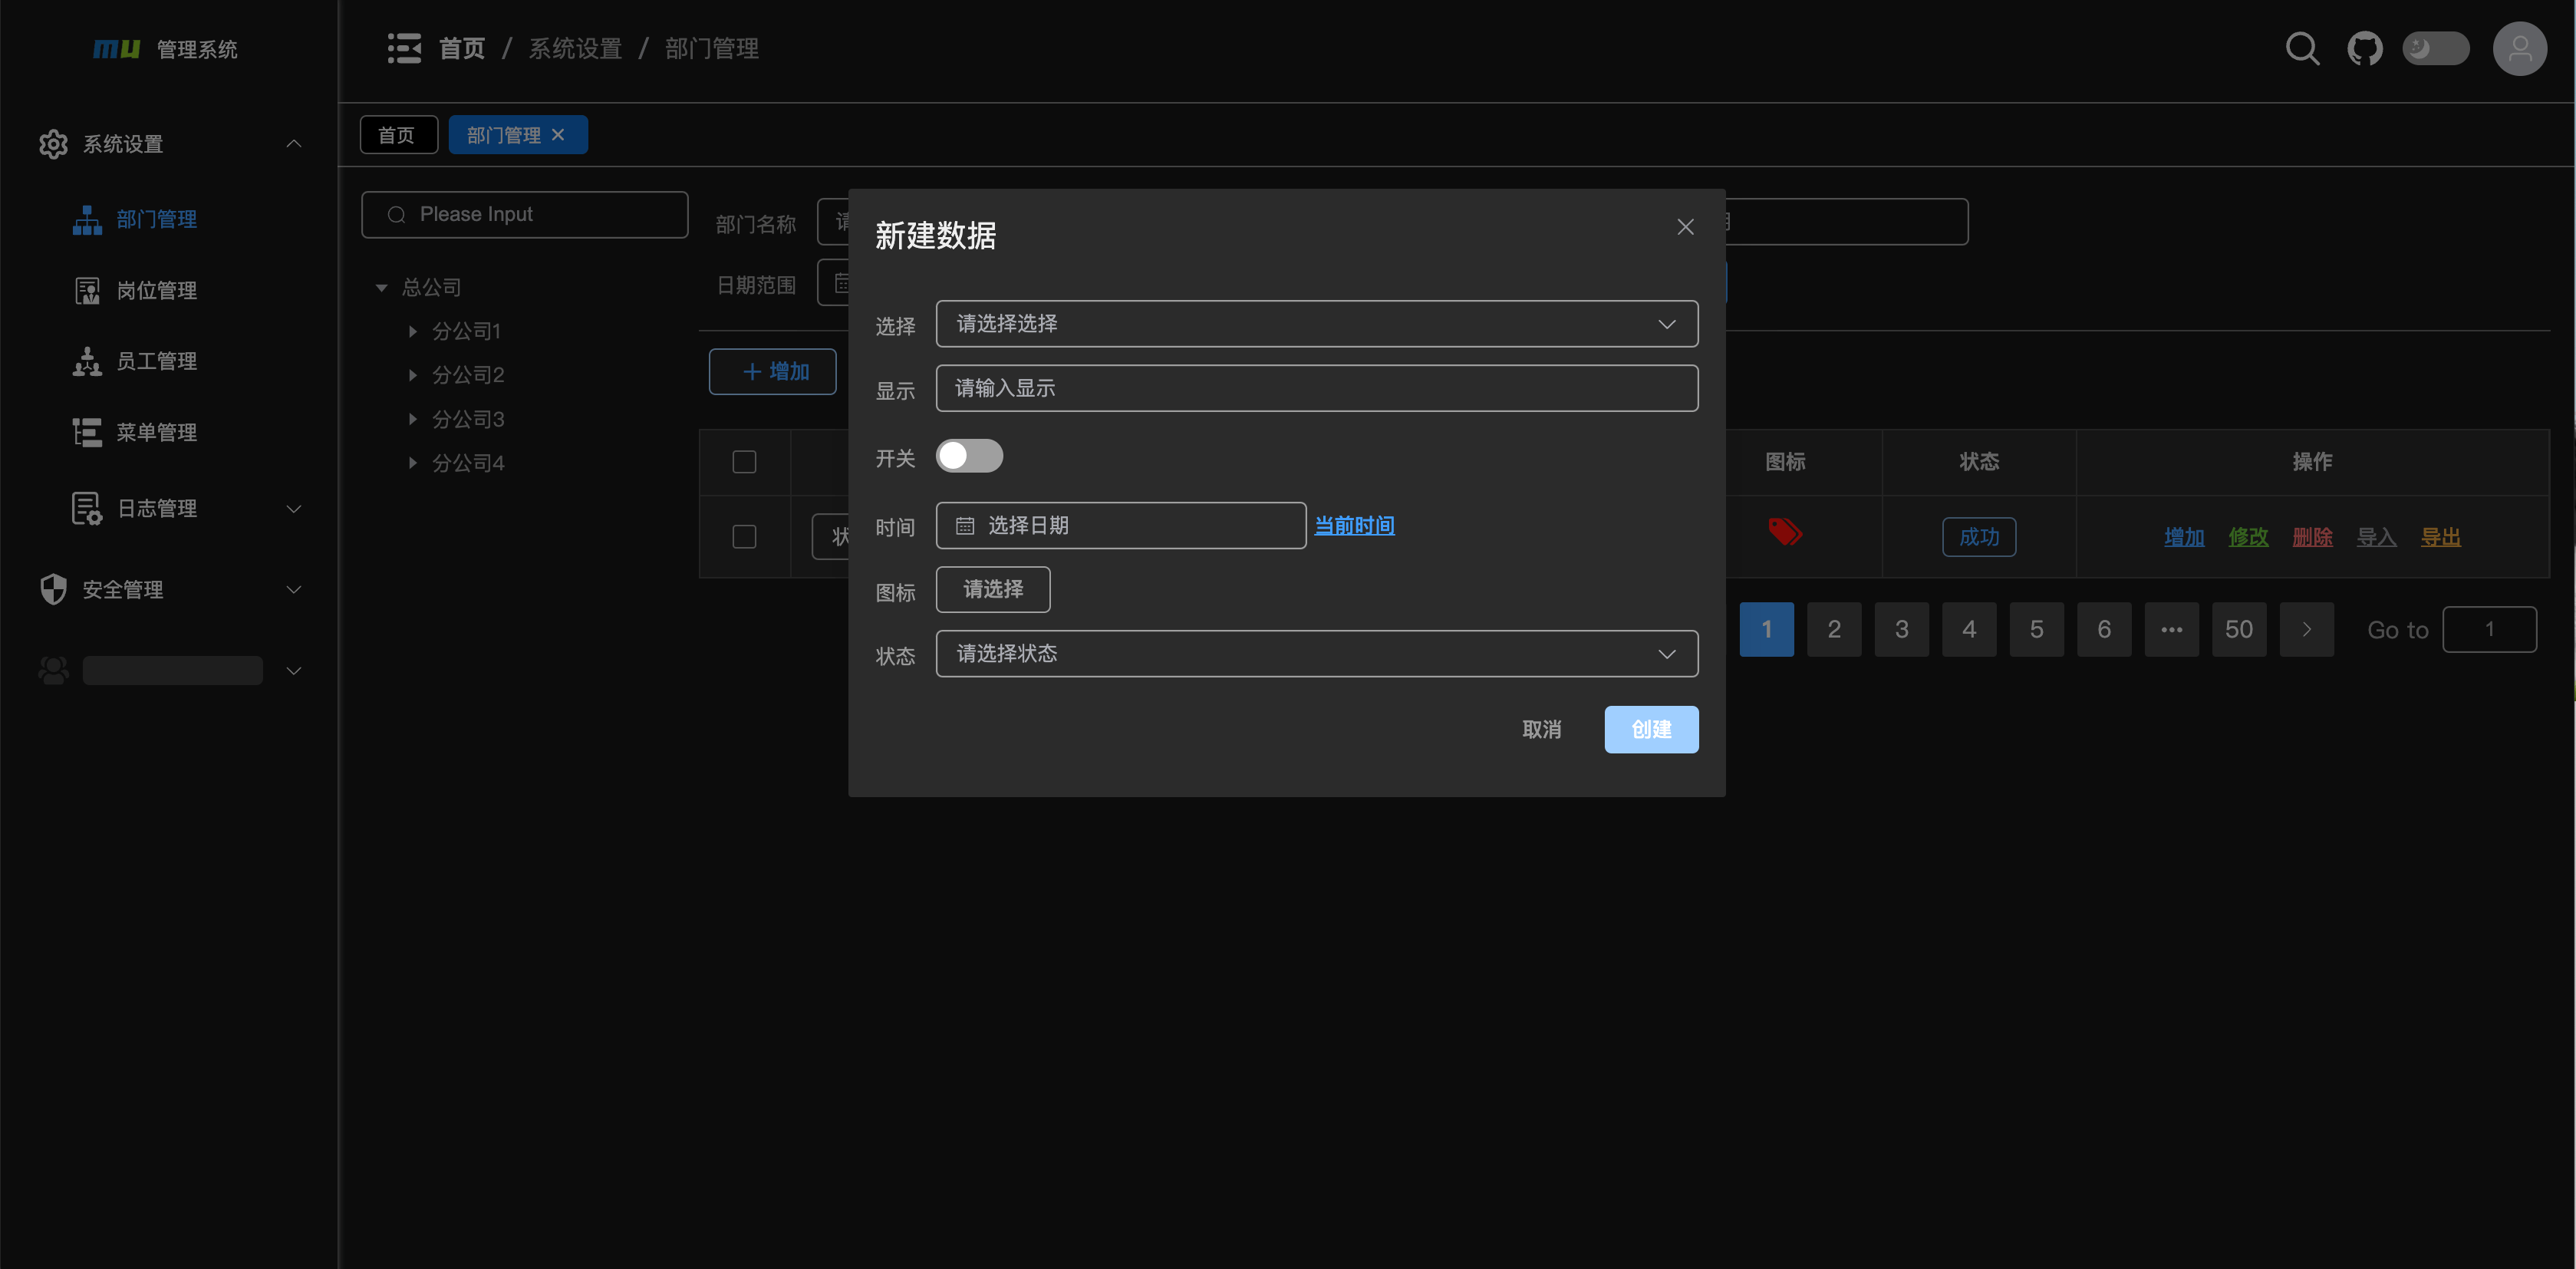The image size is (2576, 1269).
Task: Click the search magnifier icon in header
Action: click(2302, 48)
